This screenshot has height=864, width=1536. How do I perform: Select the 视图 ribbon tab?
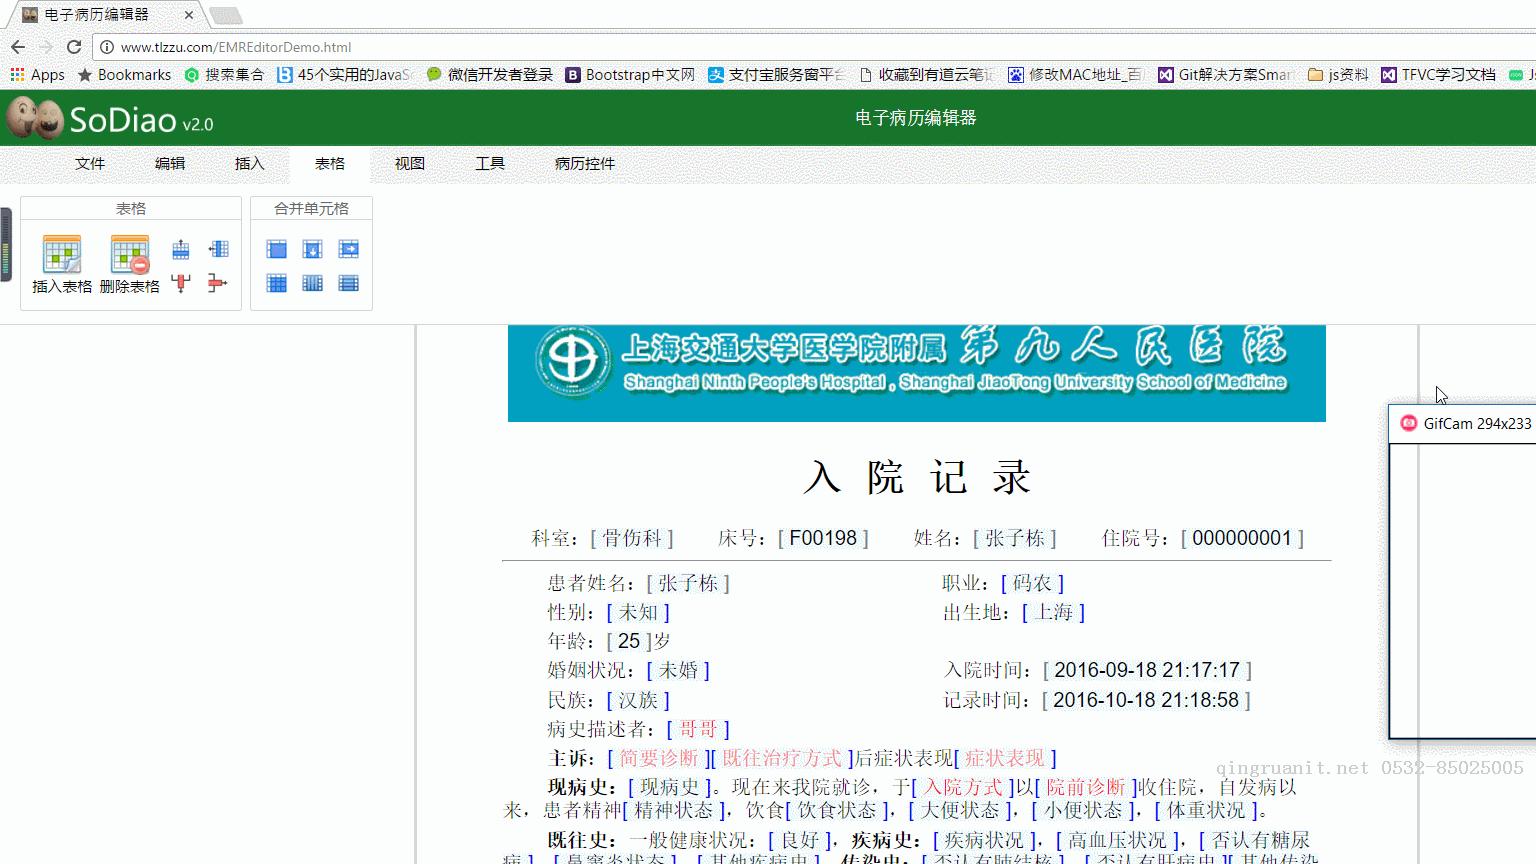coord(410,163)
